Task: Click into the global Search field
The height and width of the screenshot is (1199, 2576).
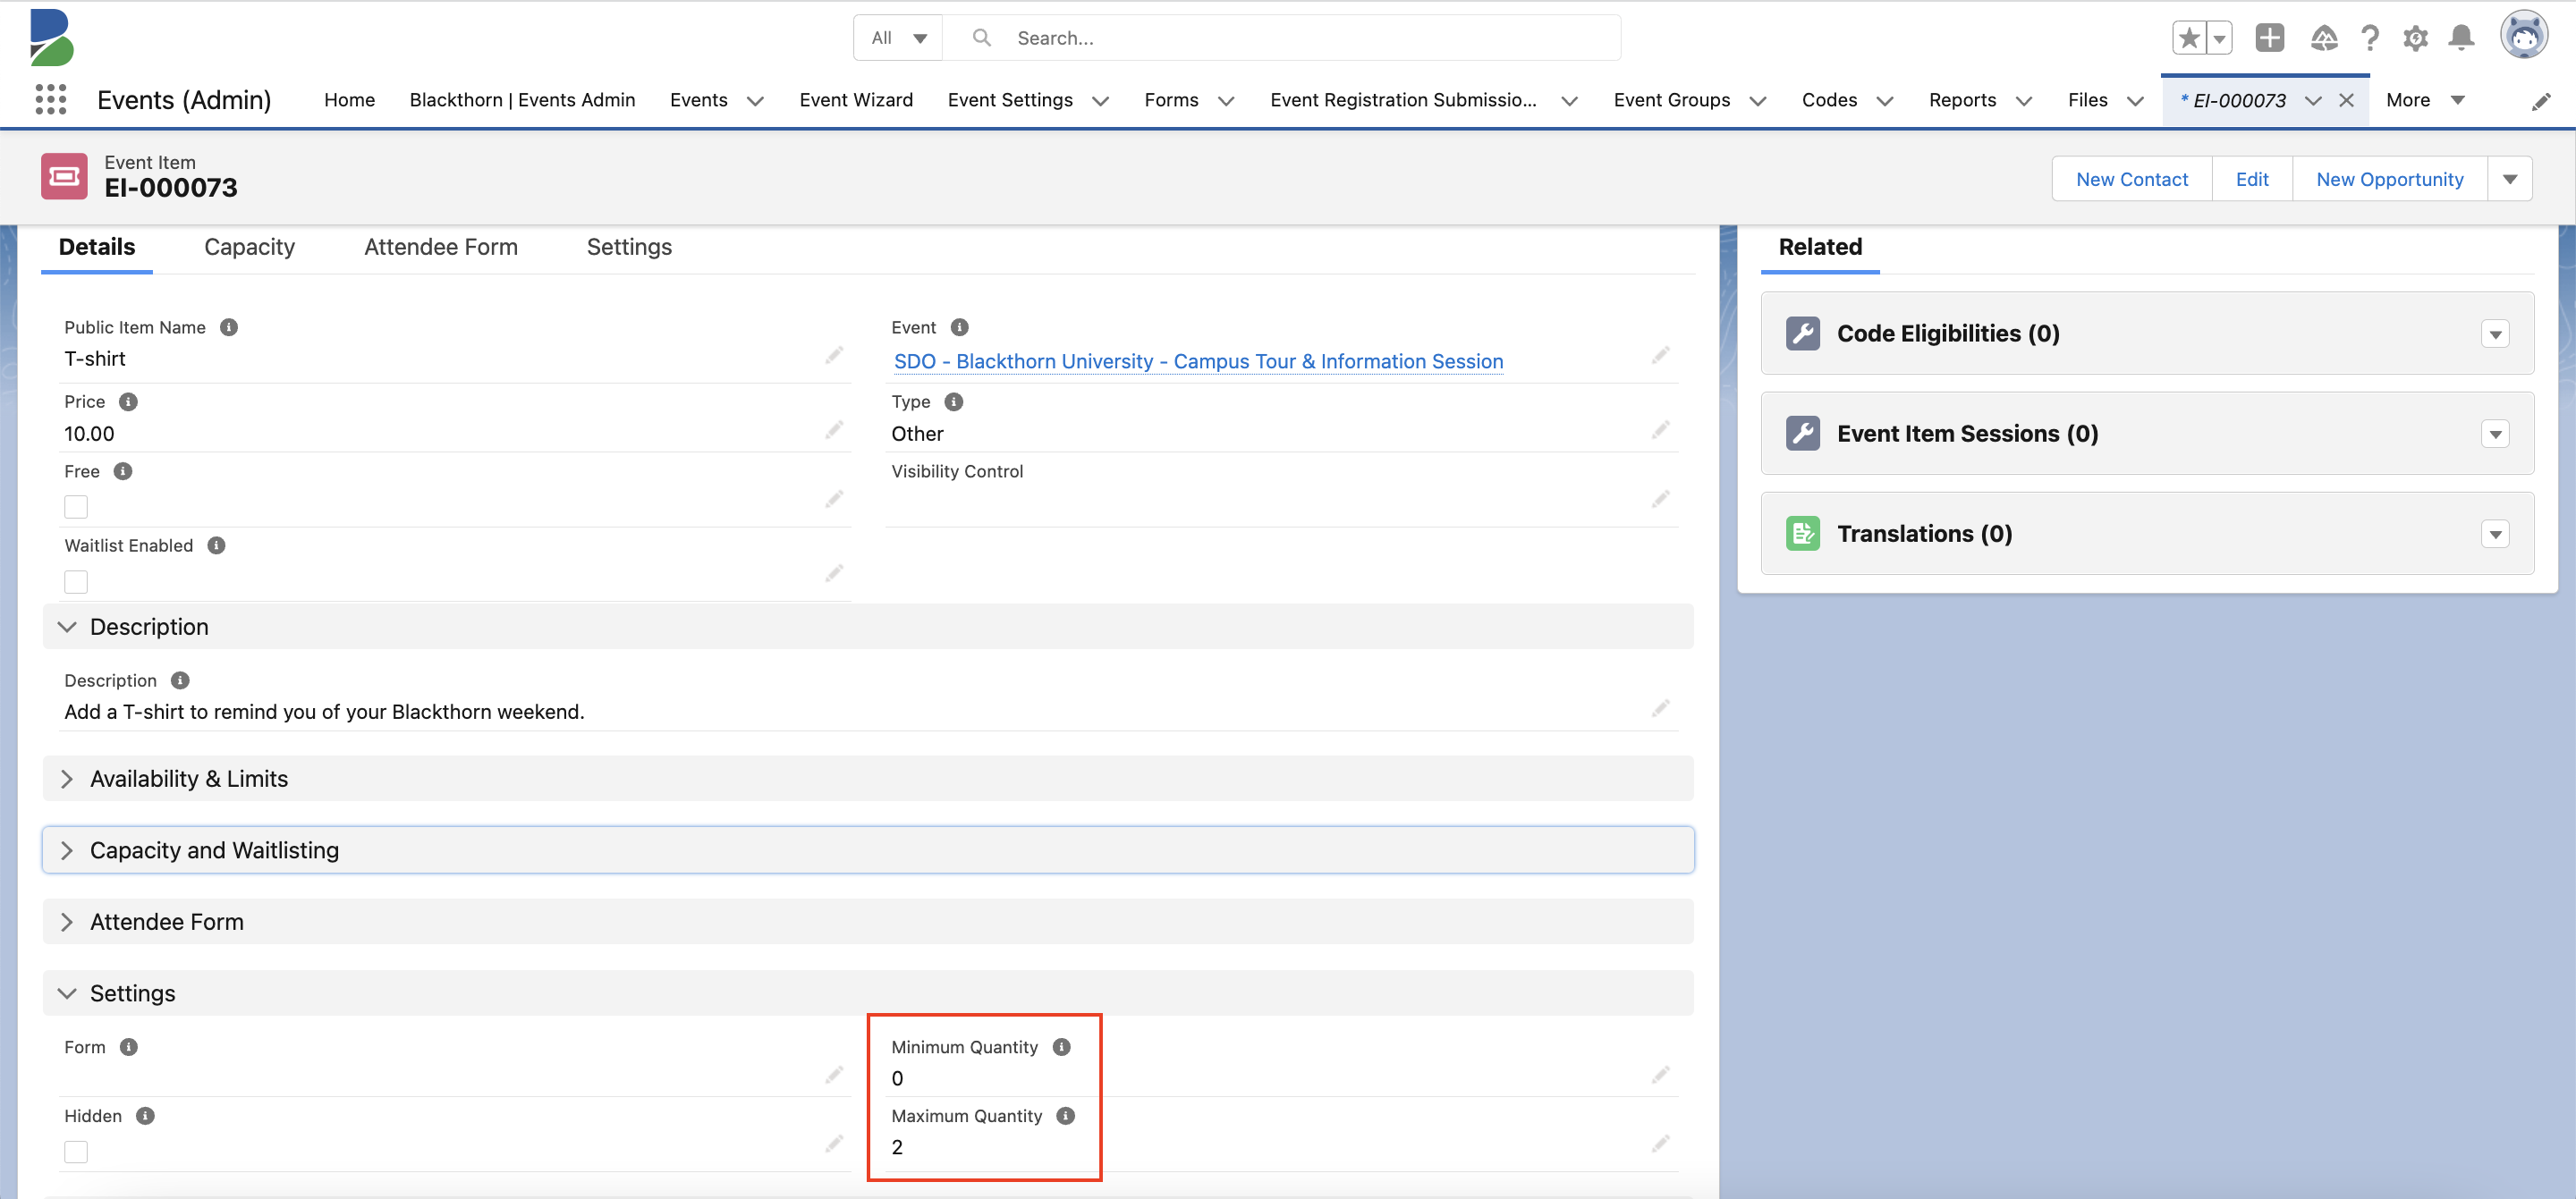Action: (x=1300, y=38)
